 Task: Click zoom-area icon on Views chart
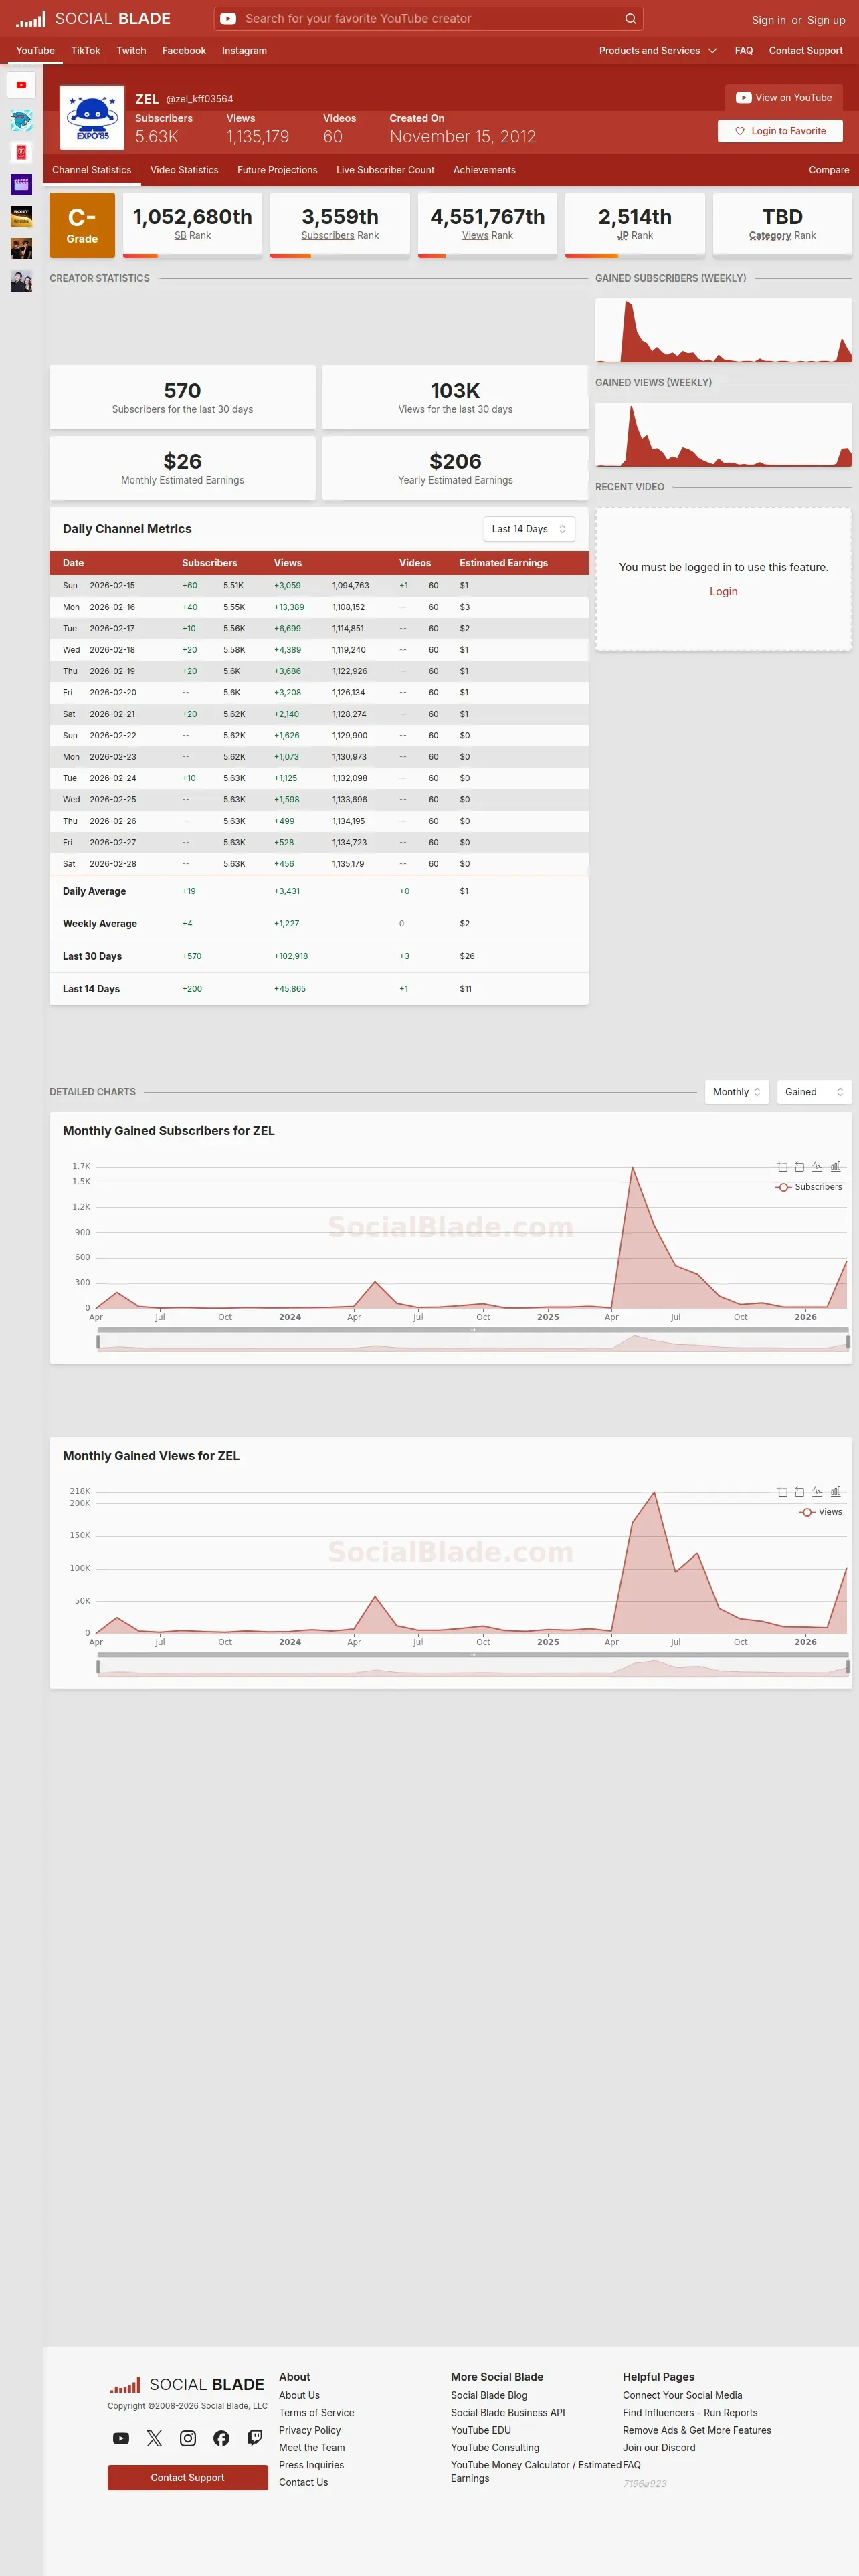coord(782,1492)
